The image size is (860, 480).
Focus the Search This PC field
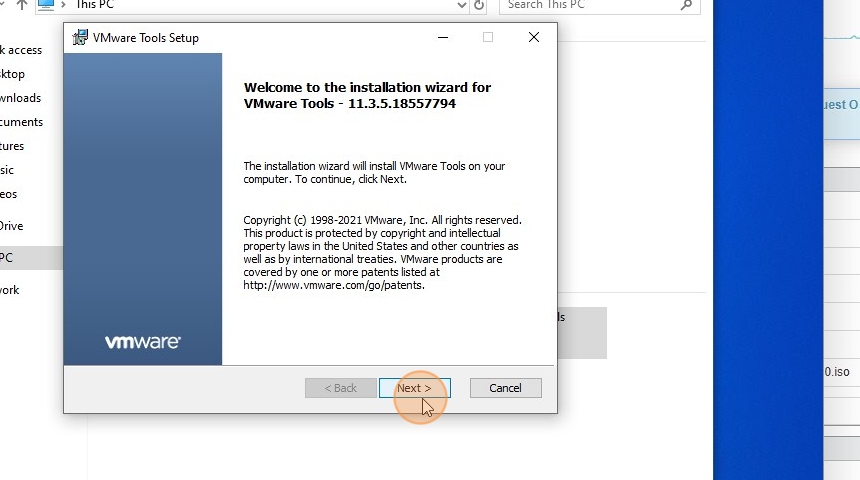599,5
